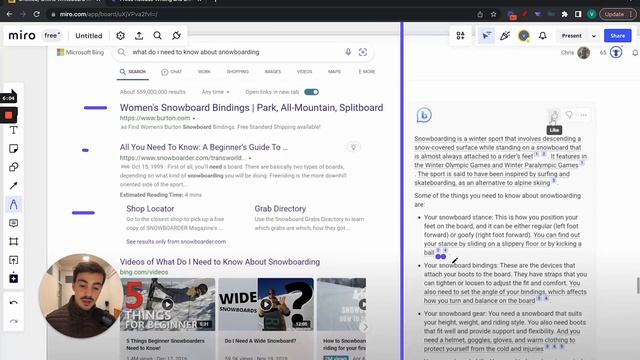This screenshot has height=360, width=640.
Task: Play the 5 Things For Beginner video
Action: click(167, 304)
